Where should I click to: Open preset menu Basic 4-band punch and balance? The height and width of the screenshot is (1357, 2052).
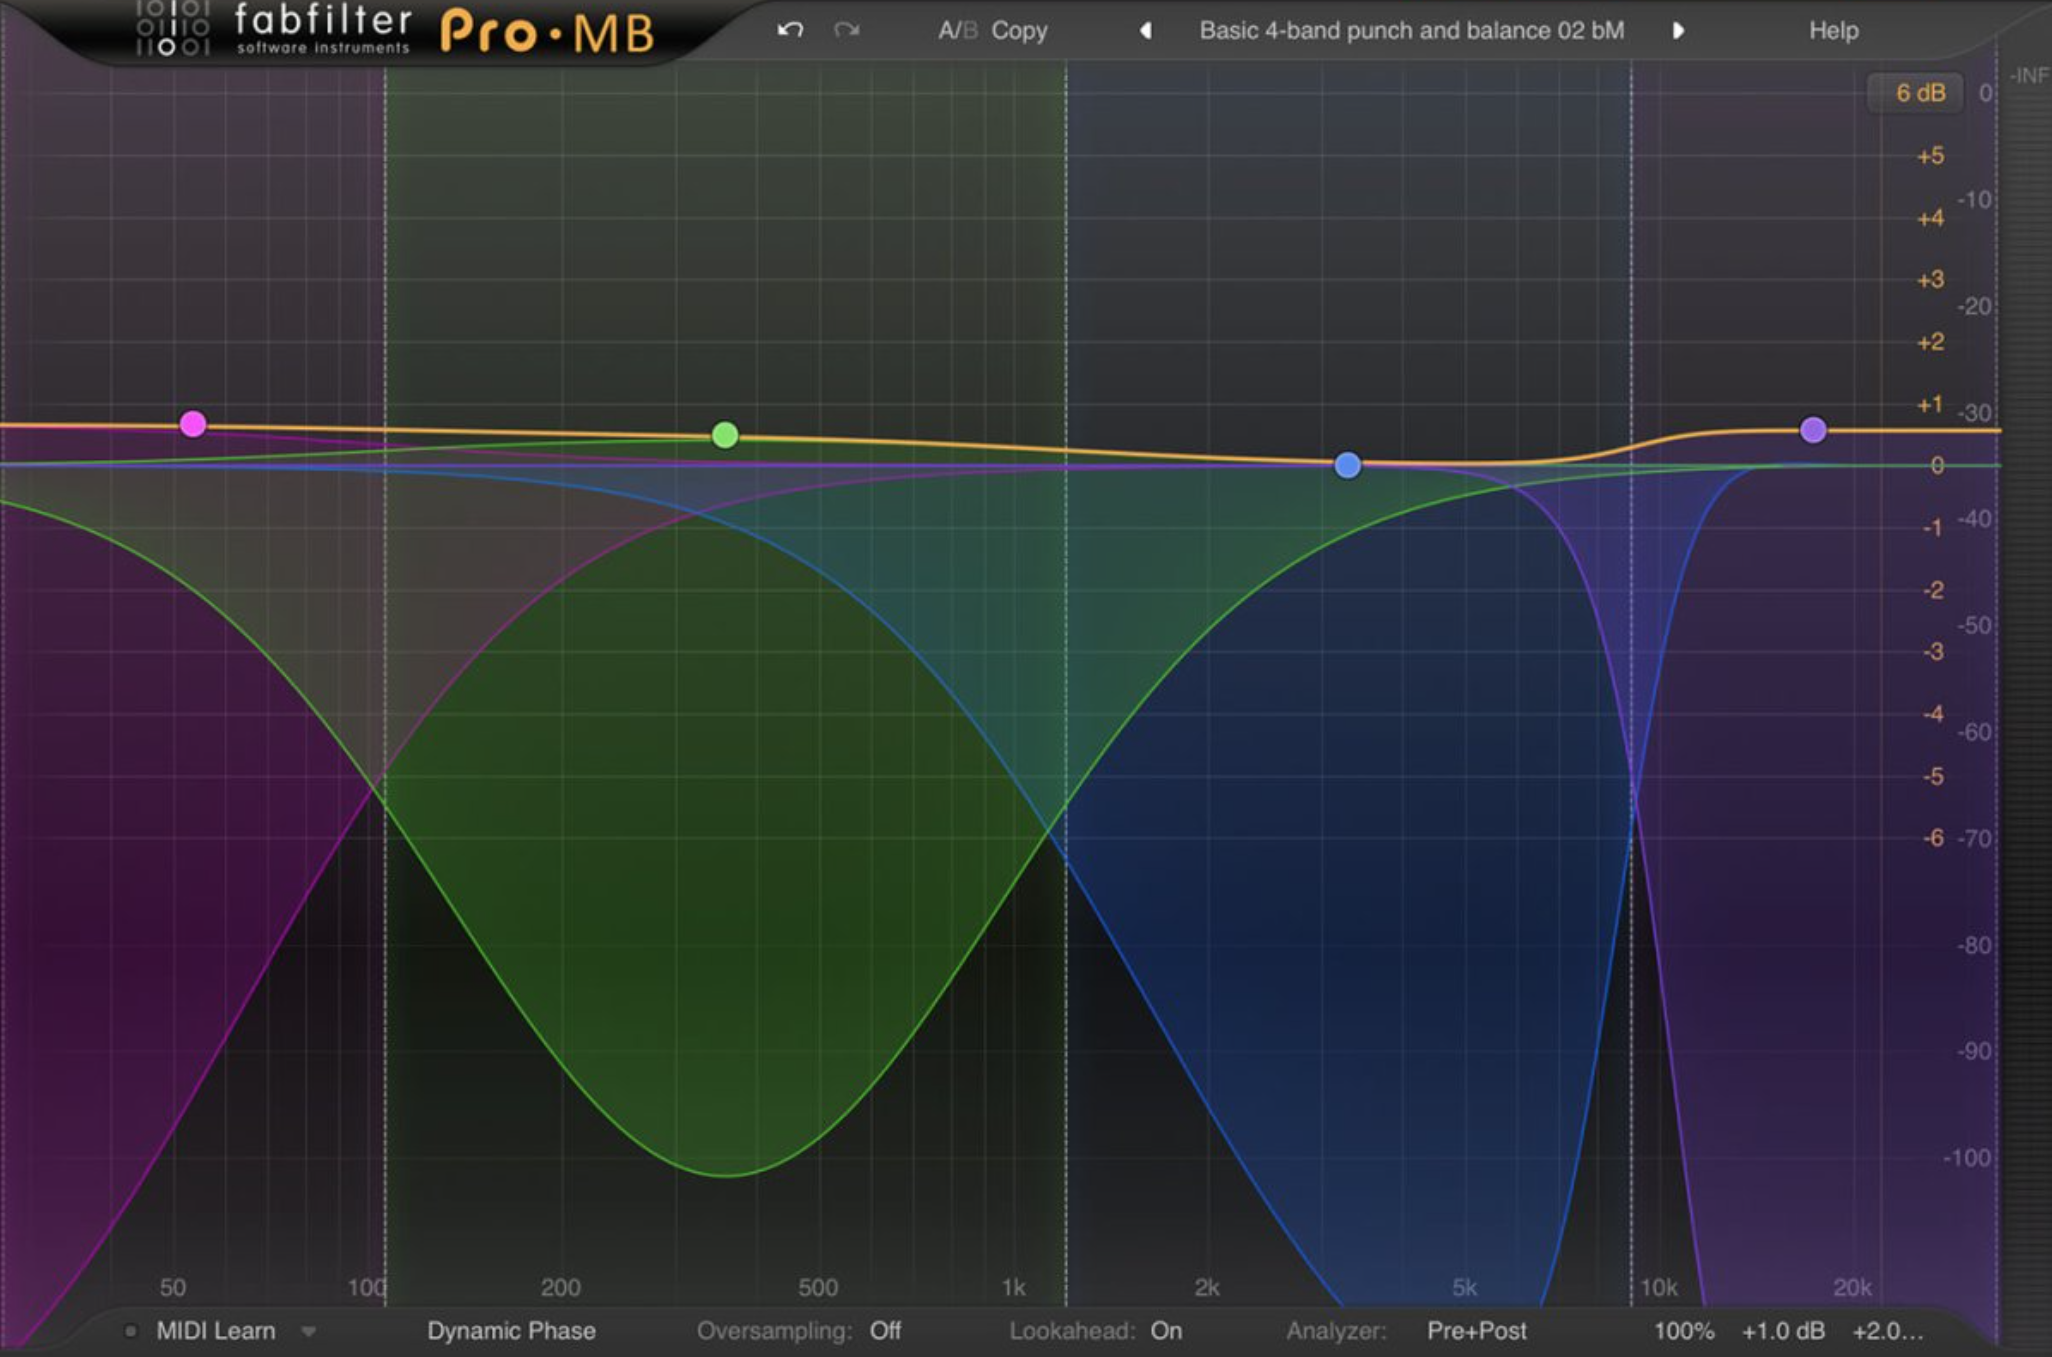point(1411,31)
